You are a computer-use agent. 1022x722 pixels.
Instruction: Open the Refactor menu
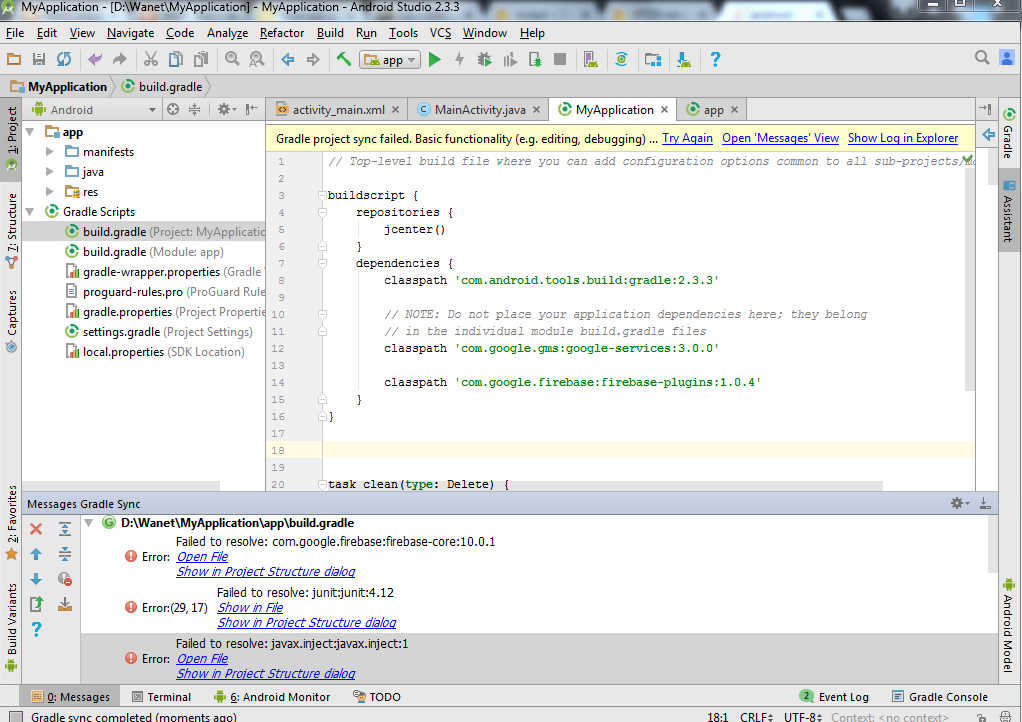click(282, 33)
